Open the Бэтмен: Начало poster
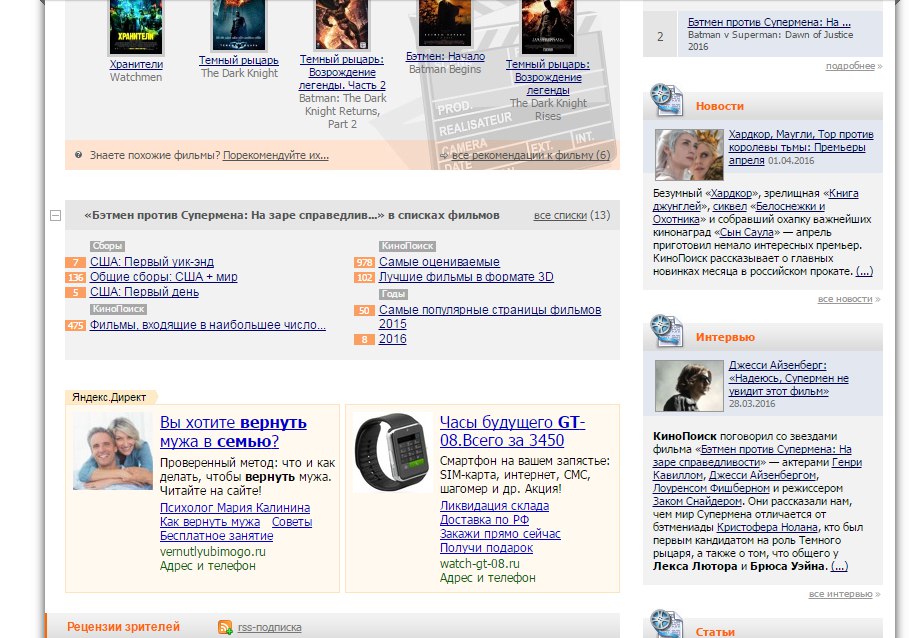Image resolution: width=911 pixels, height=638 pixels. (445, 23)
